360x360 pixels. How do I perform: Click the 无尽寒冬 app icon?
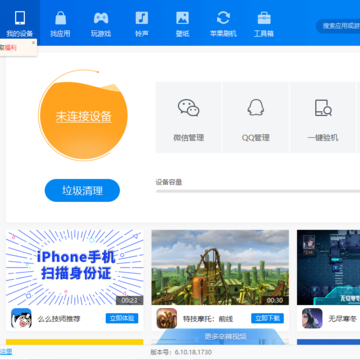pyautogui.click(x=312, y=318)
